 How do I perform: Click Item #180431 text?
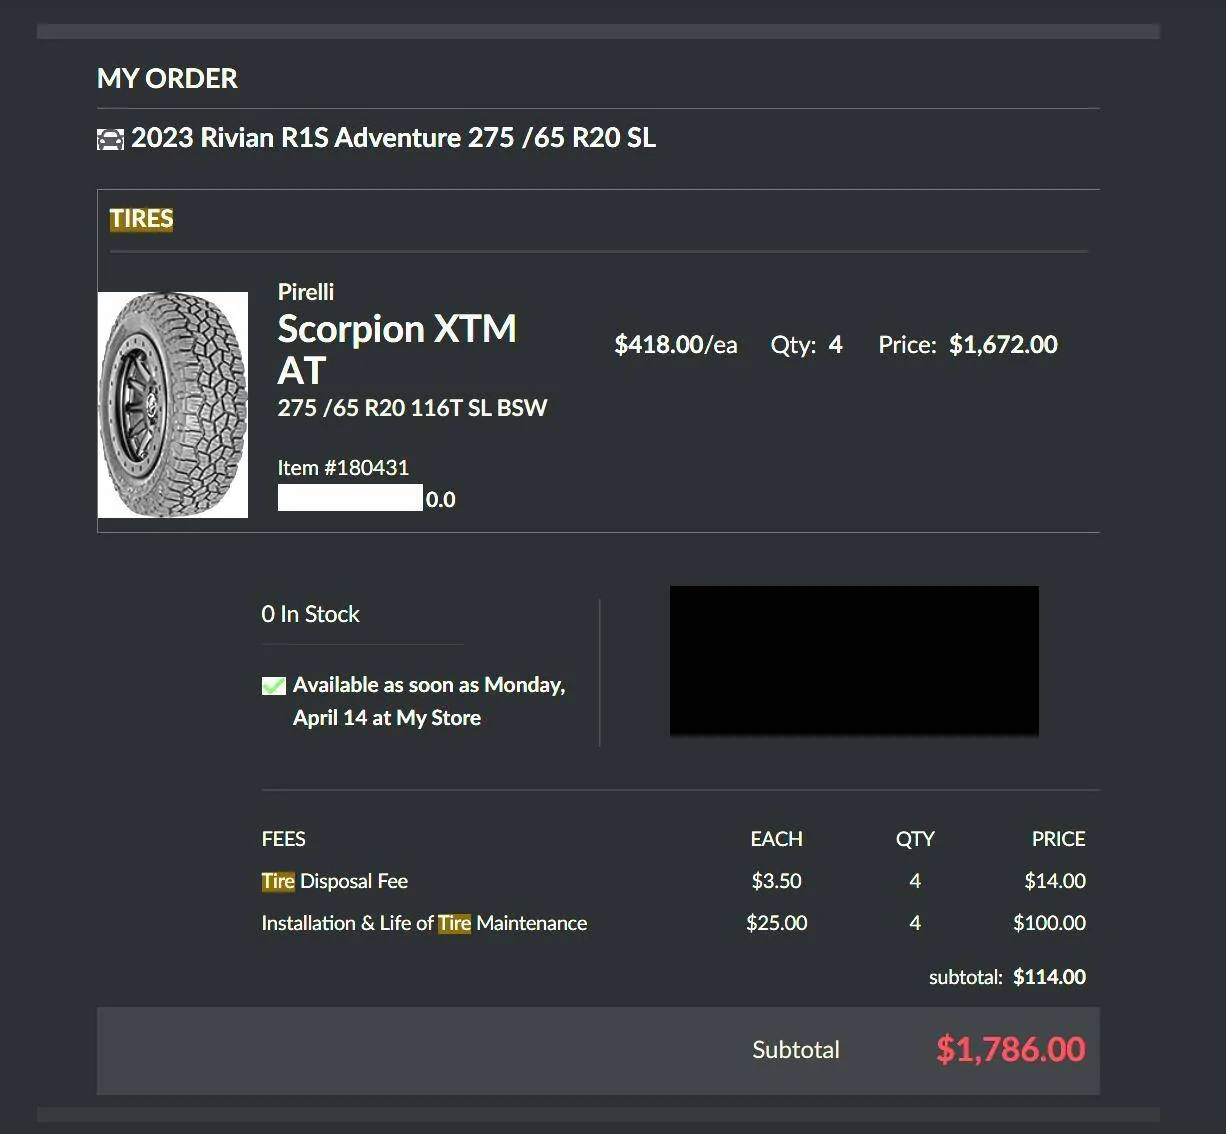click(x=343, y=468)
